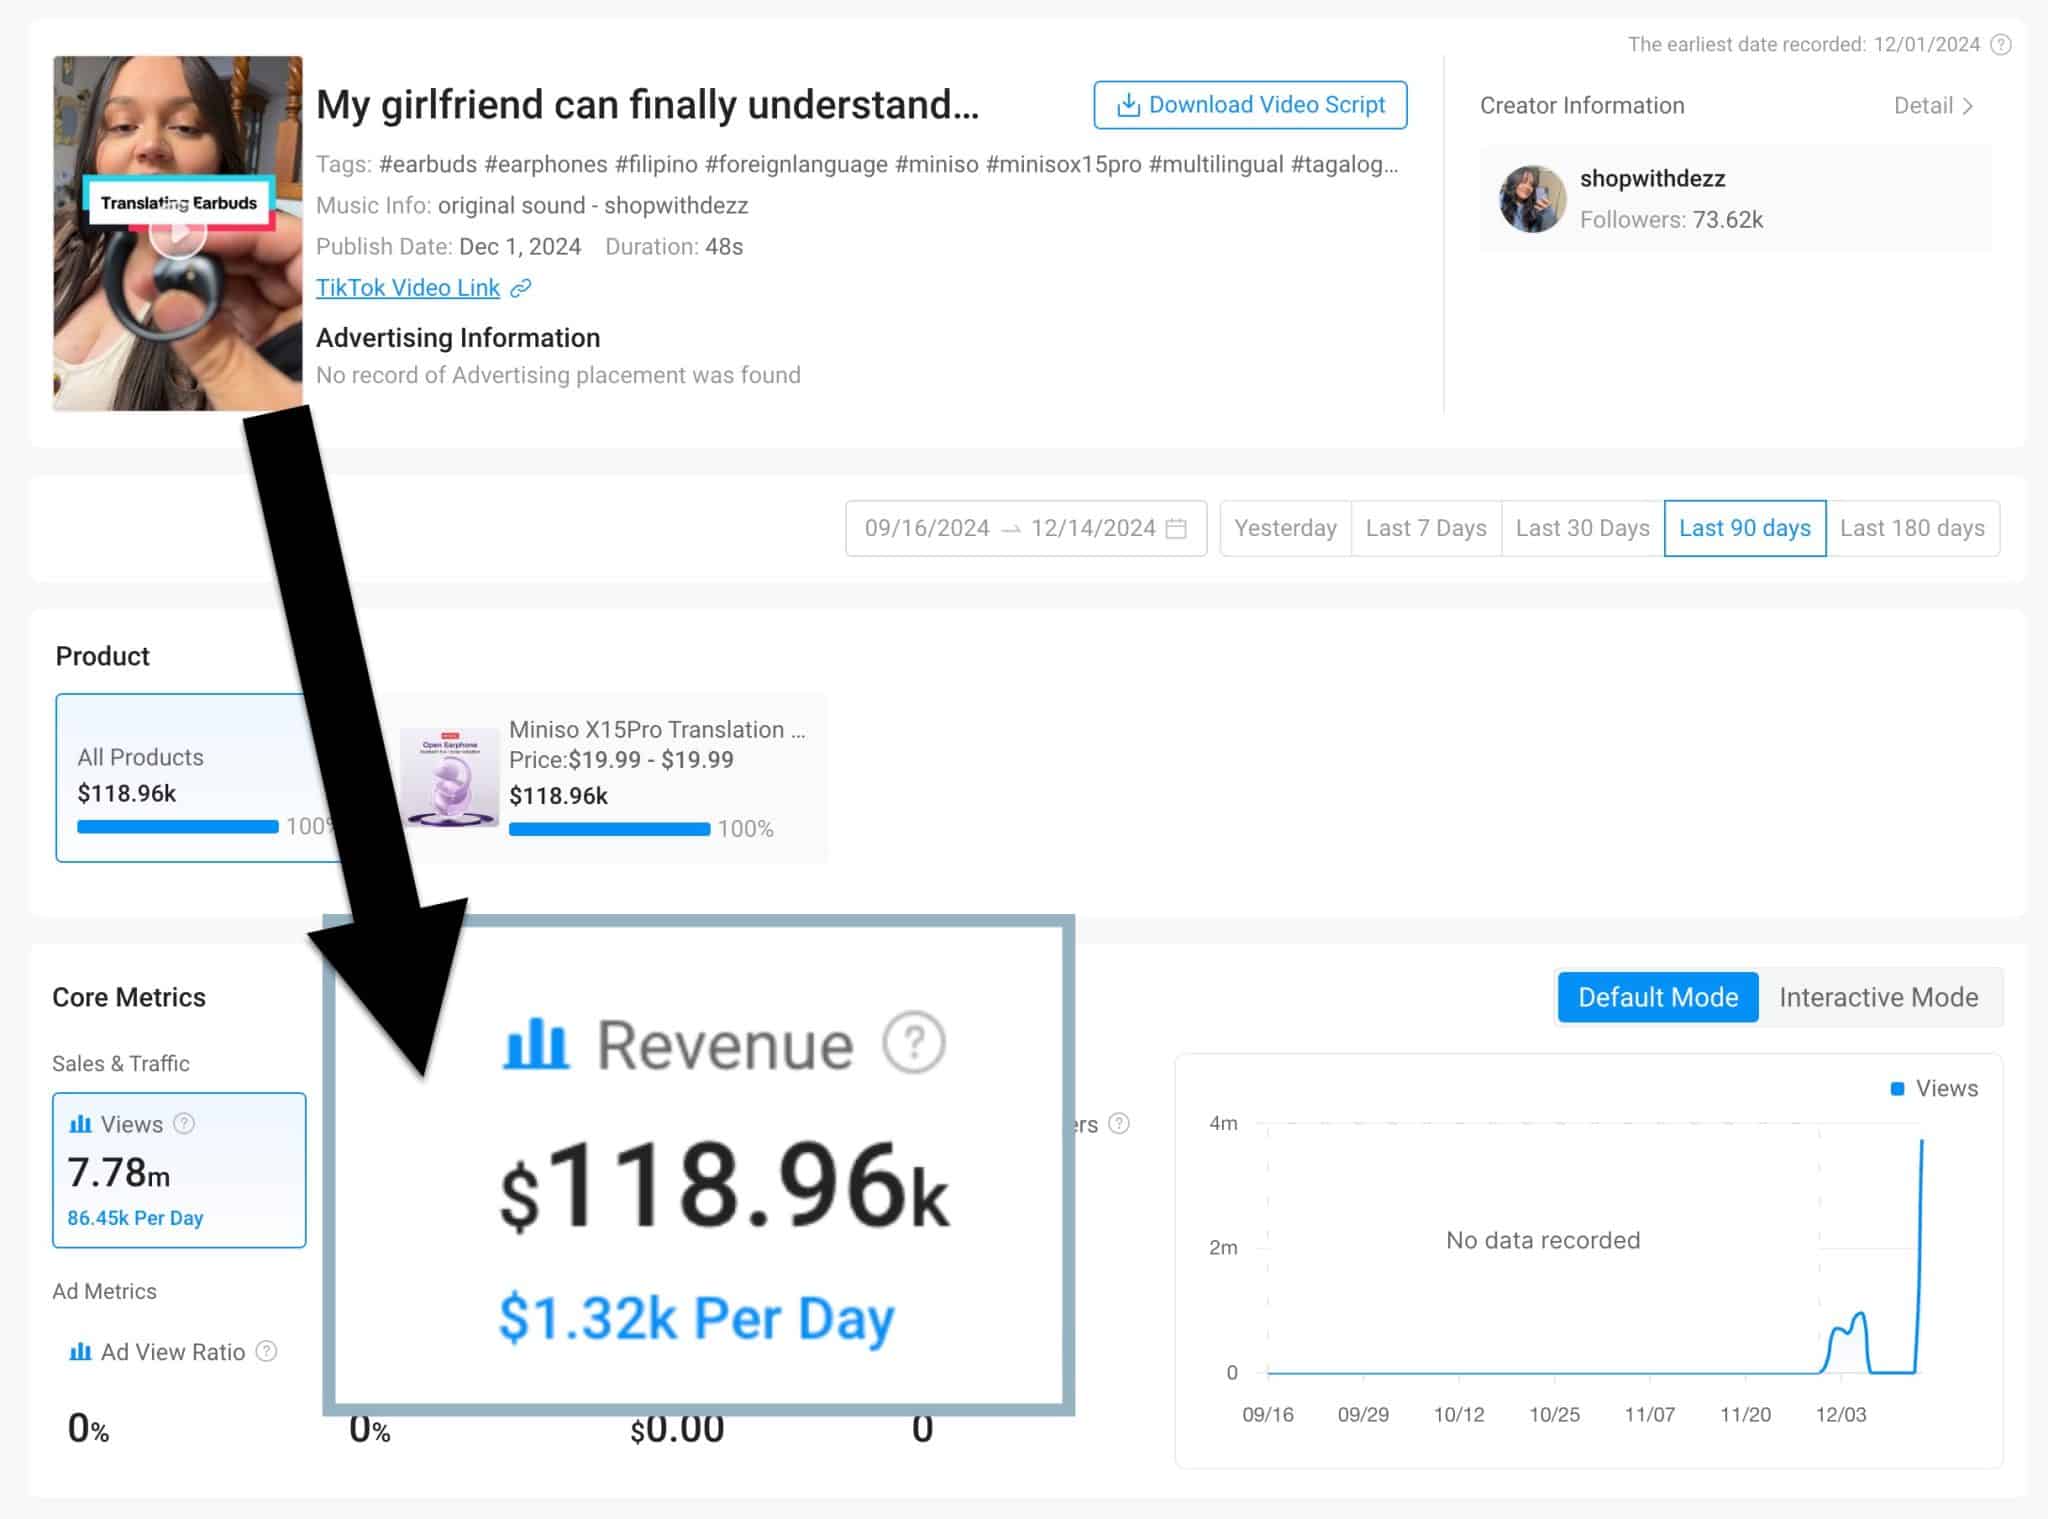Switch to Interactive Mode
Screen dimensions: 2048x1519
pyautogui.click(x=1878, y=996)
